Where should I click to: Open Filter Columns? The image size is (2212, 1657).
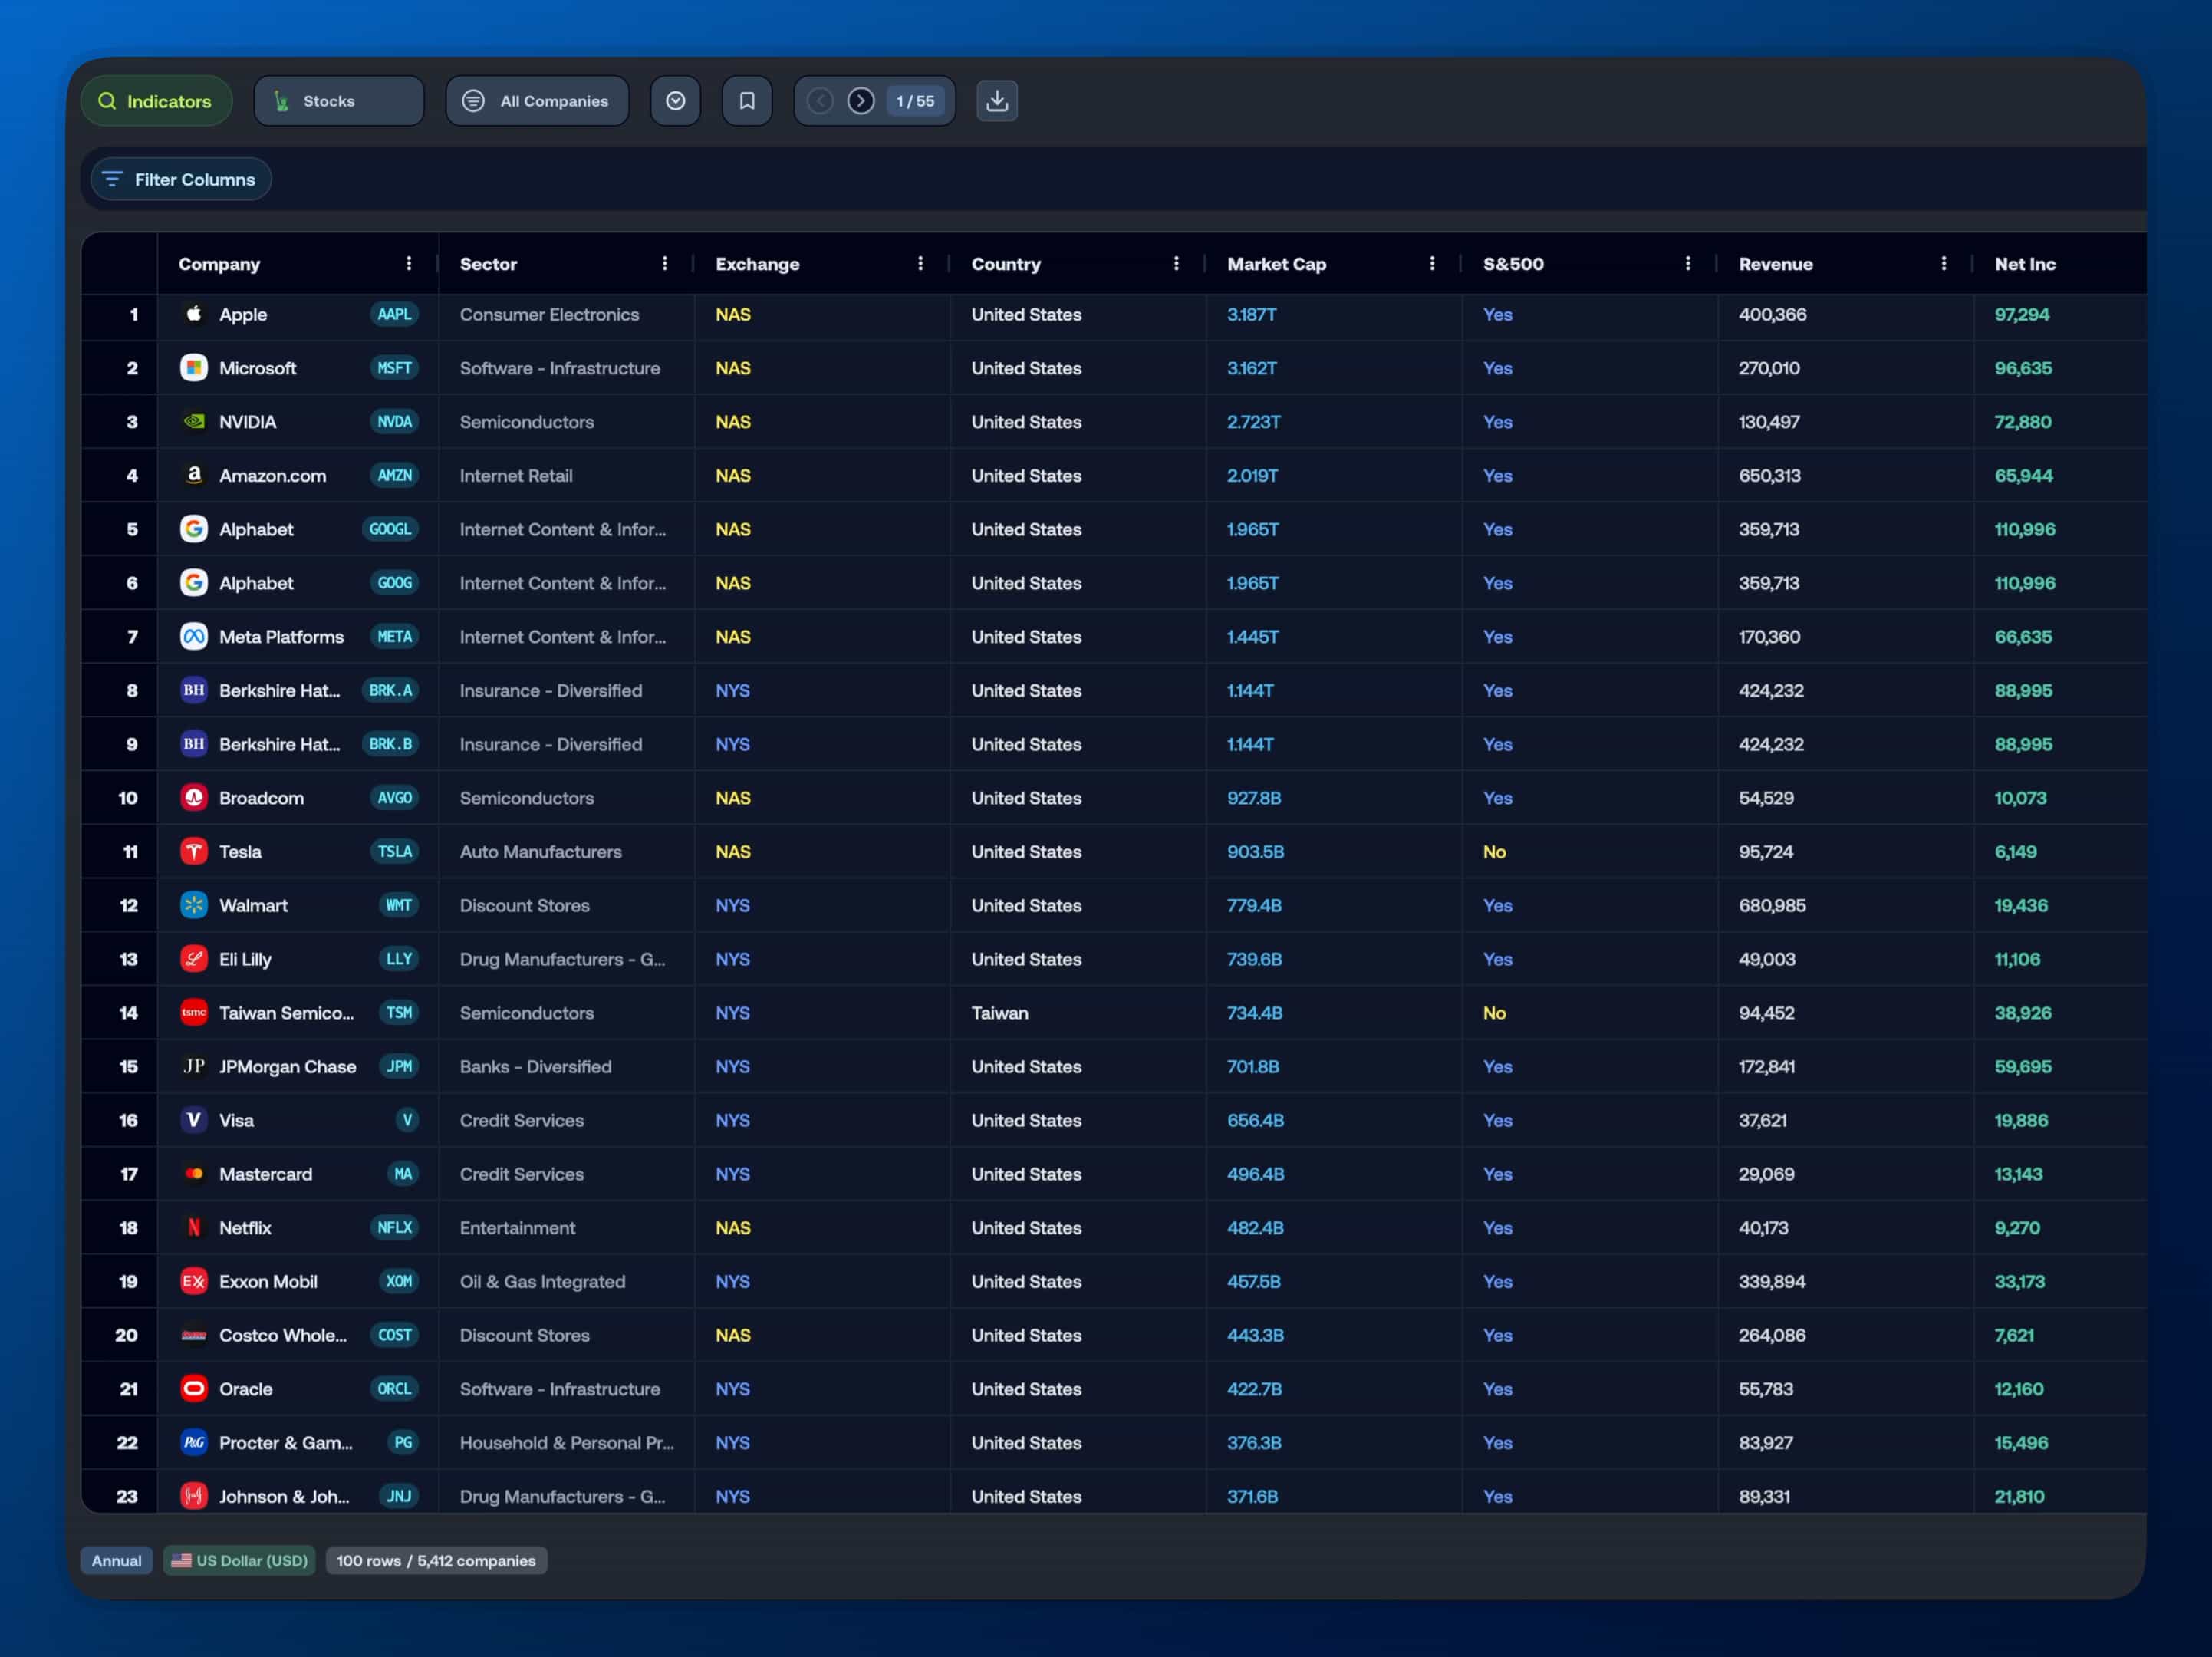(x=180, y=179)
